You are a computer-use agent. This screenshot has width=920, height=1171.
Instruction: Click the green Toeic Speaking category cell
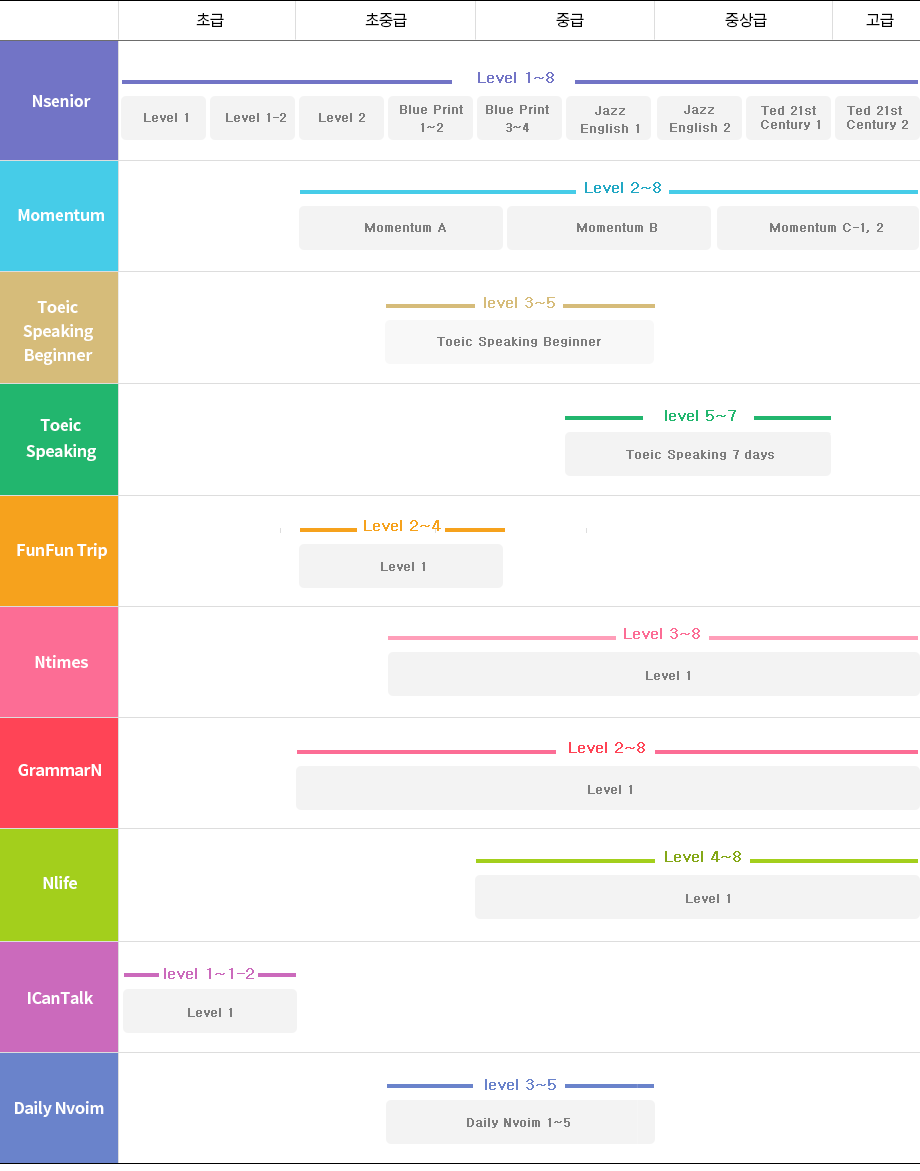coord(59,439)
